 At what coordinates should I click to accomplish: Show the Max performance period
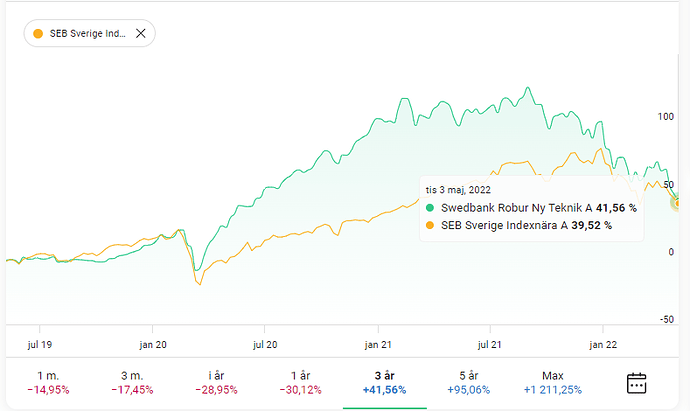tap(553, 382)
